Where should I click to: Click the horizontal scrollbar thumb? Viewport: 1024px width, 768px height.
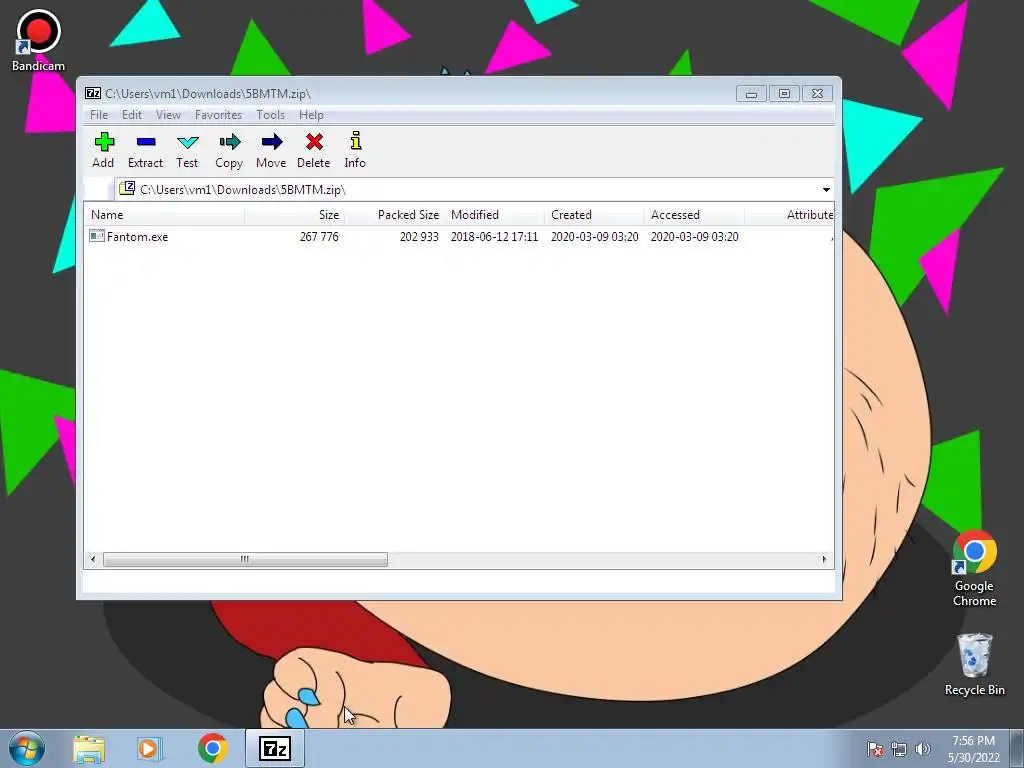tap(245, 560)
